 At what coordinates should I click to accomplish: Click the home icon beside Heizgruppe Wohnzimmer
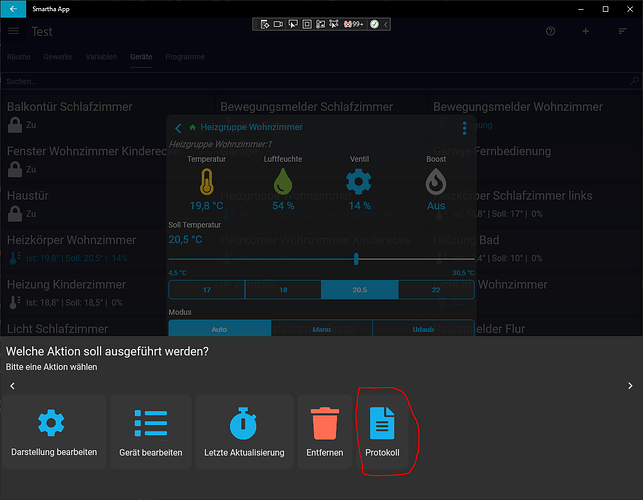192,127
